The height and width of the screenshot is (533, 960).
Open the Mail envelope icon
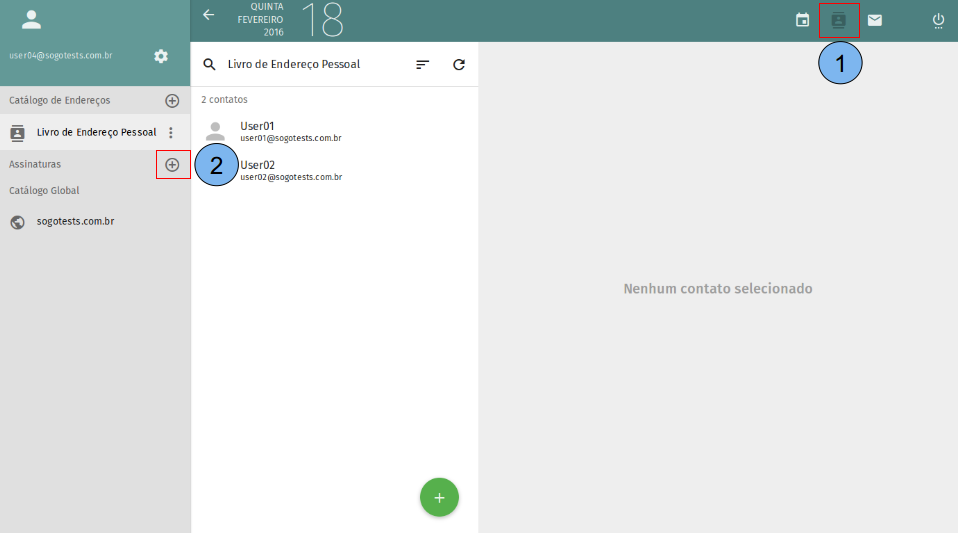pyautogui.click(x=875, y=20)
